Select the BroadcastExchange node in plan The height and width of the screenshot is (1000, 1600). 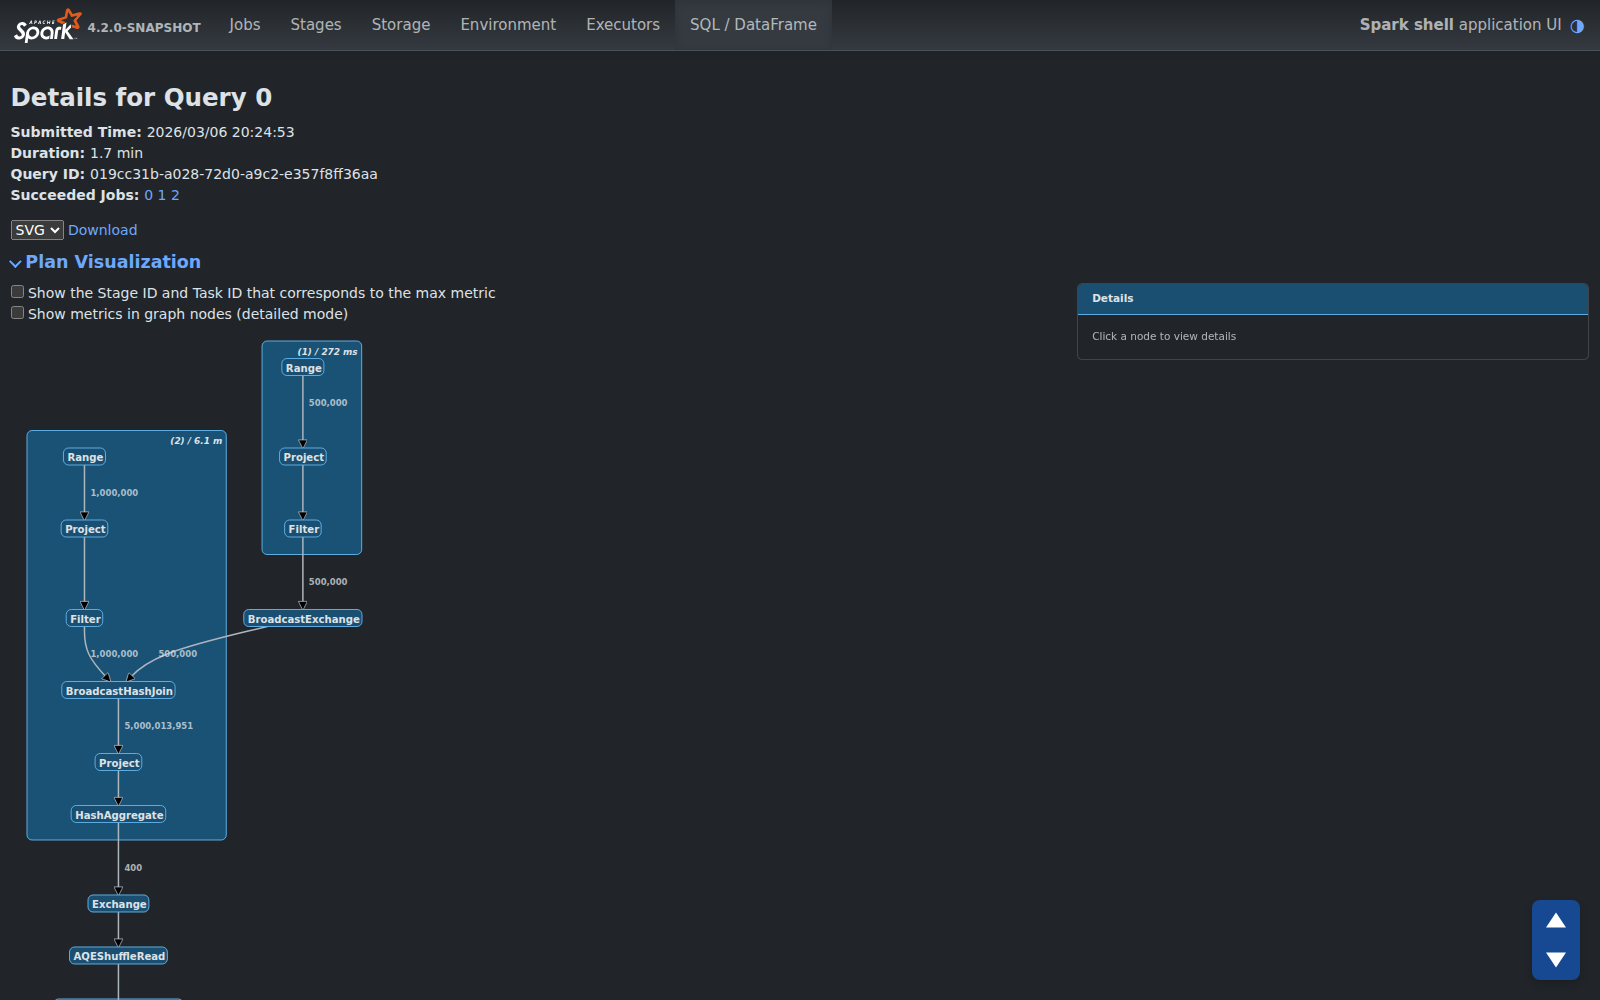(303, 619)
